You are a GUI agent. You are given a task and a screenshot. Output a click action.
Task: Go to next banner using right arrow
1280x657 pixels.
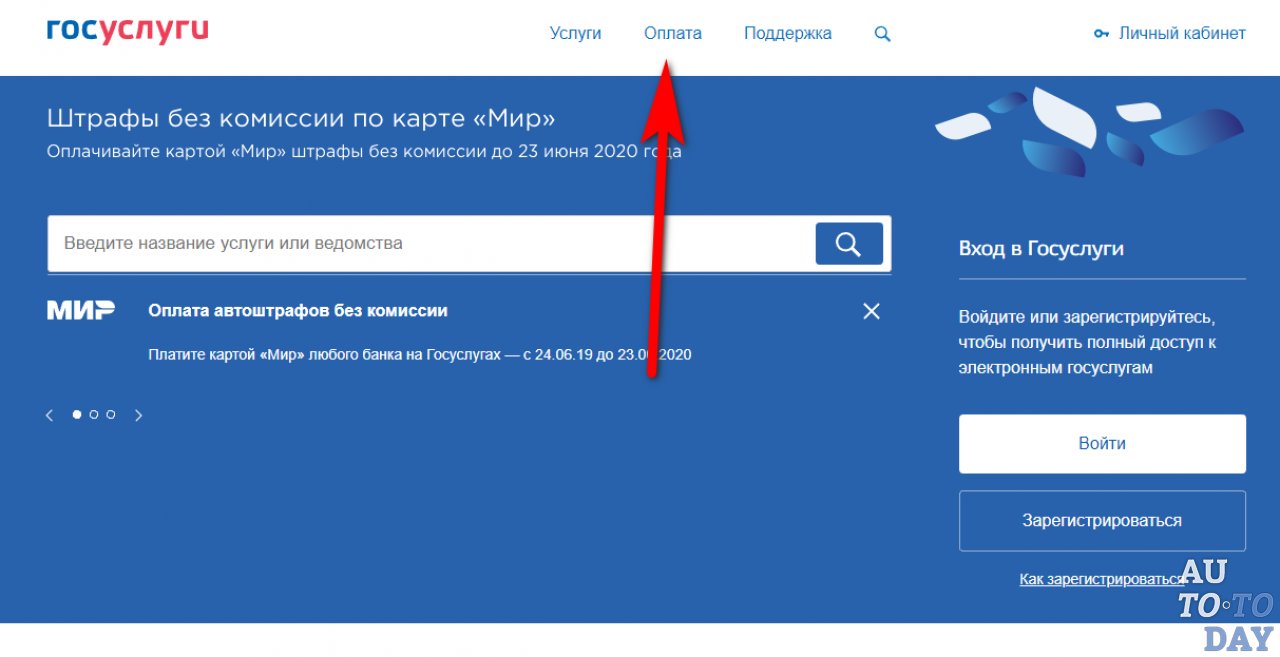pos(138,414)
